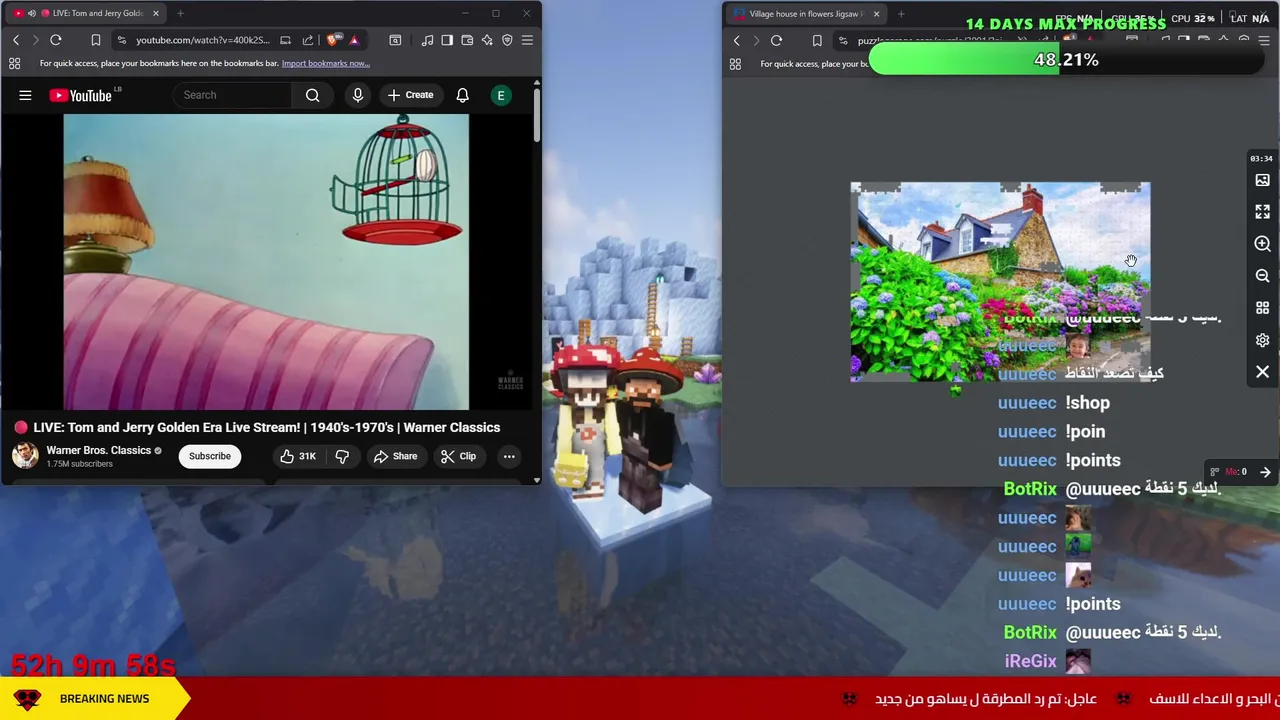The height and width of the screenshot is (720, 1280).
Task: Zoom out of the jigsaw puzzle
Action: point(1262,276)
